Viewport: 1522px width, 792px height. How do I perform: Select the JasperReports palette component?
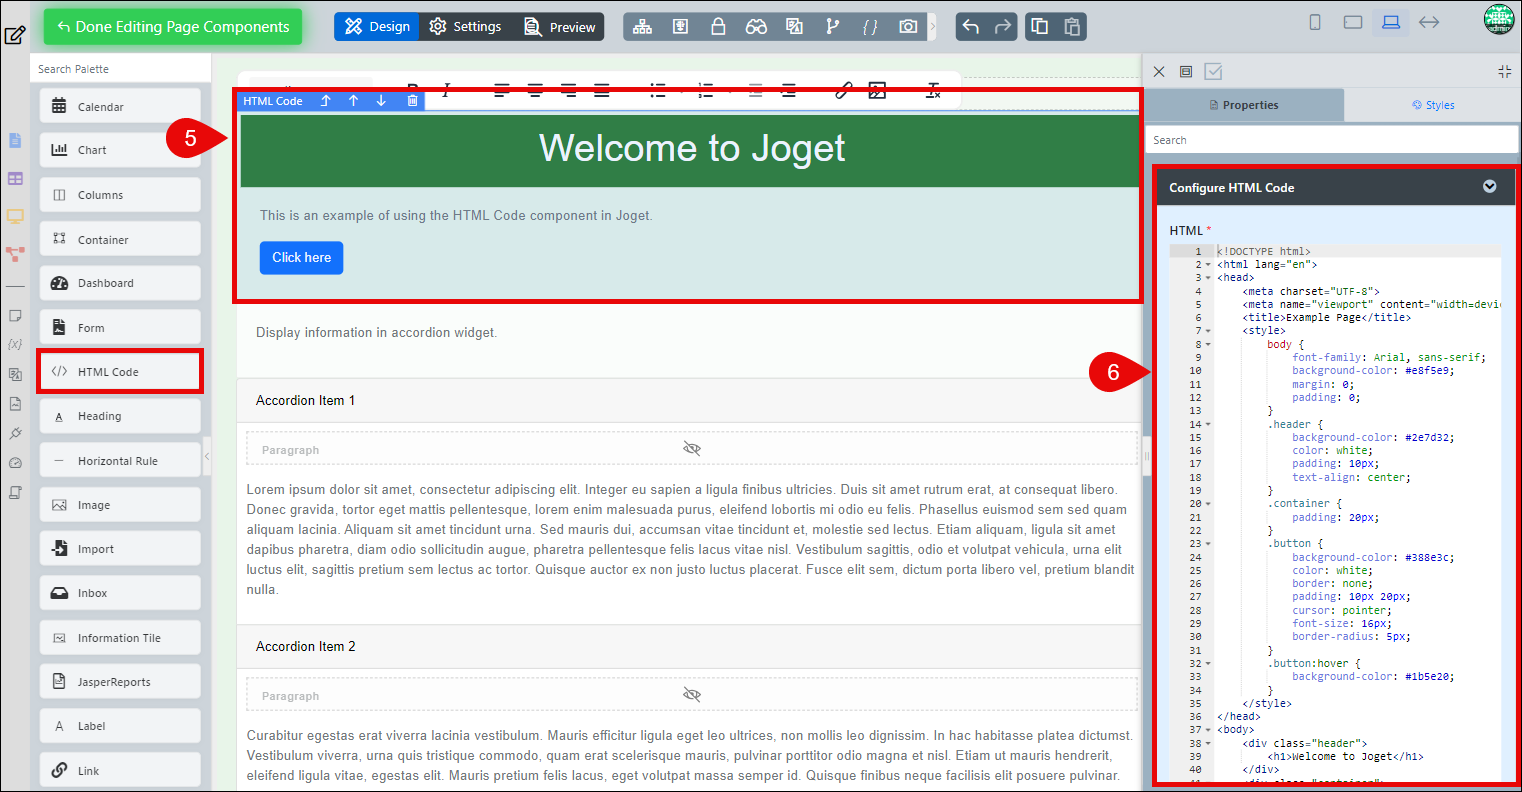click(120, 682)
